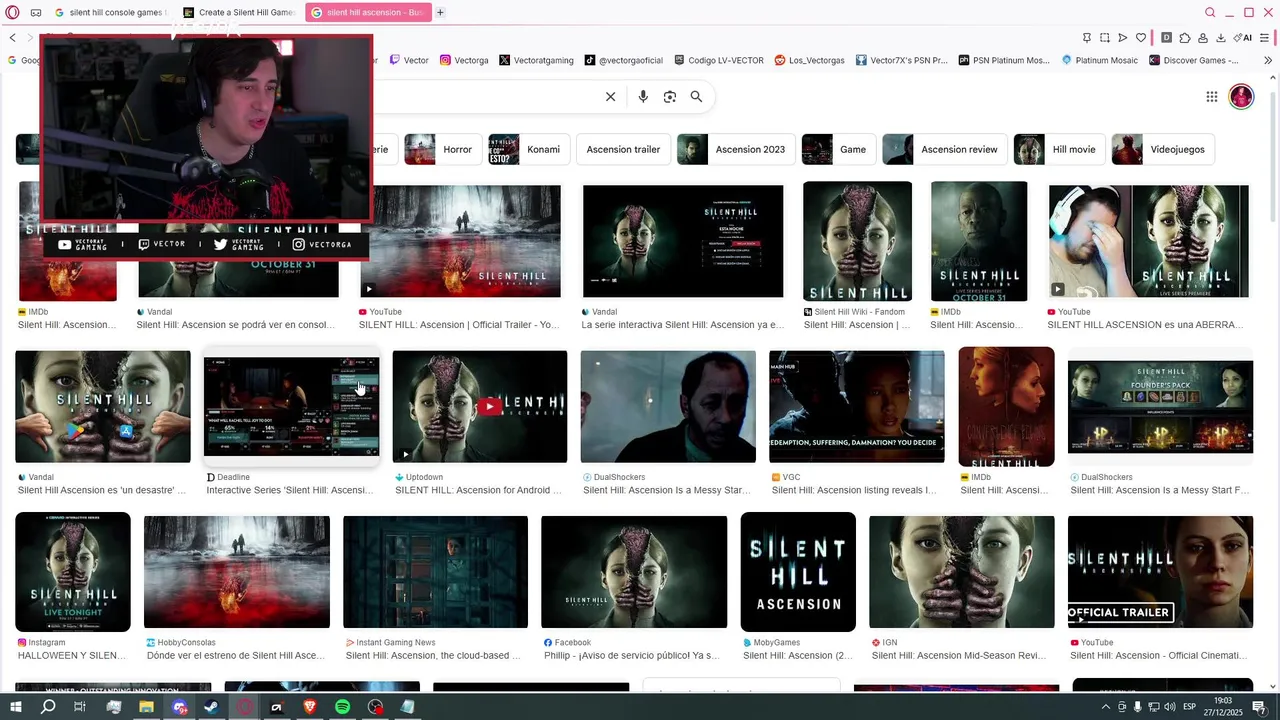Clear the search box with X

coord(610,97)
